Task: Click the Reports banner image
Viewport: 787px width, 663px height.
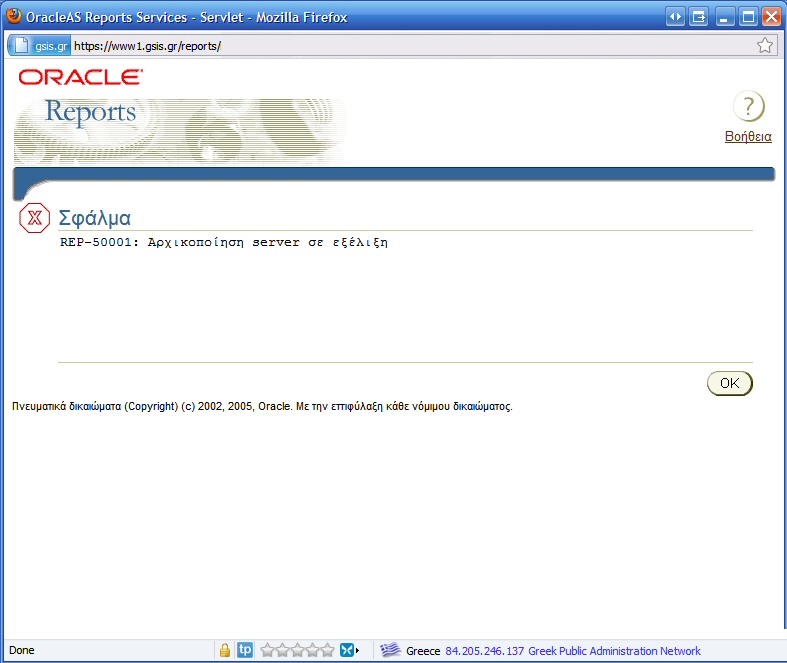Action: [180, 131]
